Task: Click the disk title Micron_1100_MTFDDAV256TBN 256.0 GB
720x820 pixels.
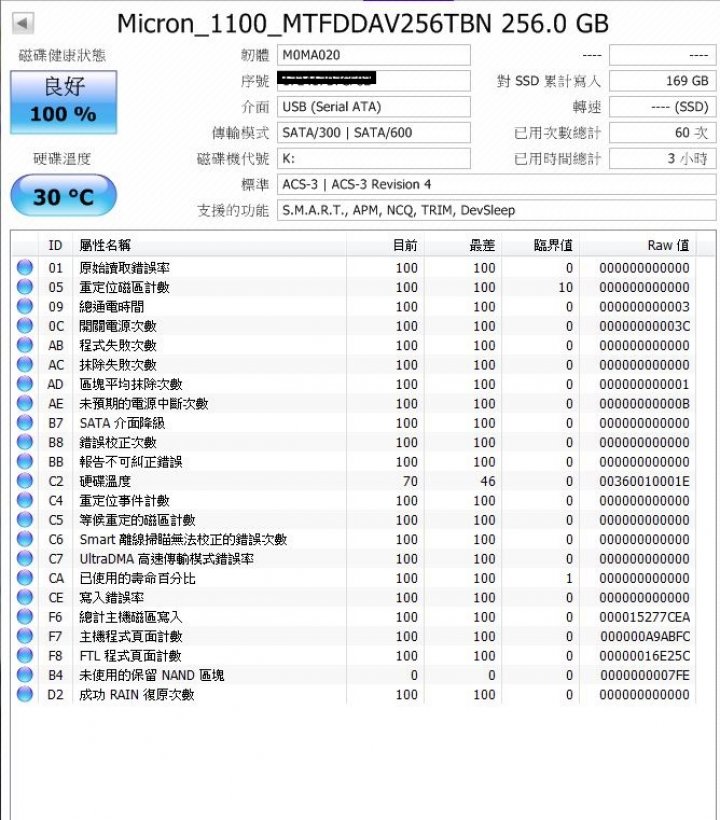Action: coord(363,24)
